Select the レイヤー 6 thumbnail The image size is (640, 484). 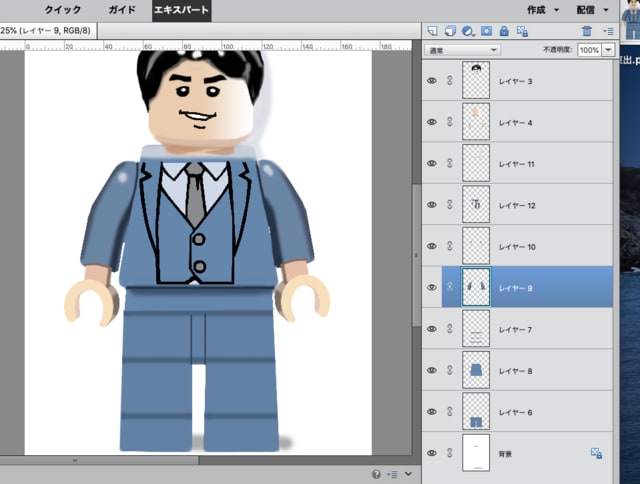[x=476, y=411]
